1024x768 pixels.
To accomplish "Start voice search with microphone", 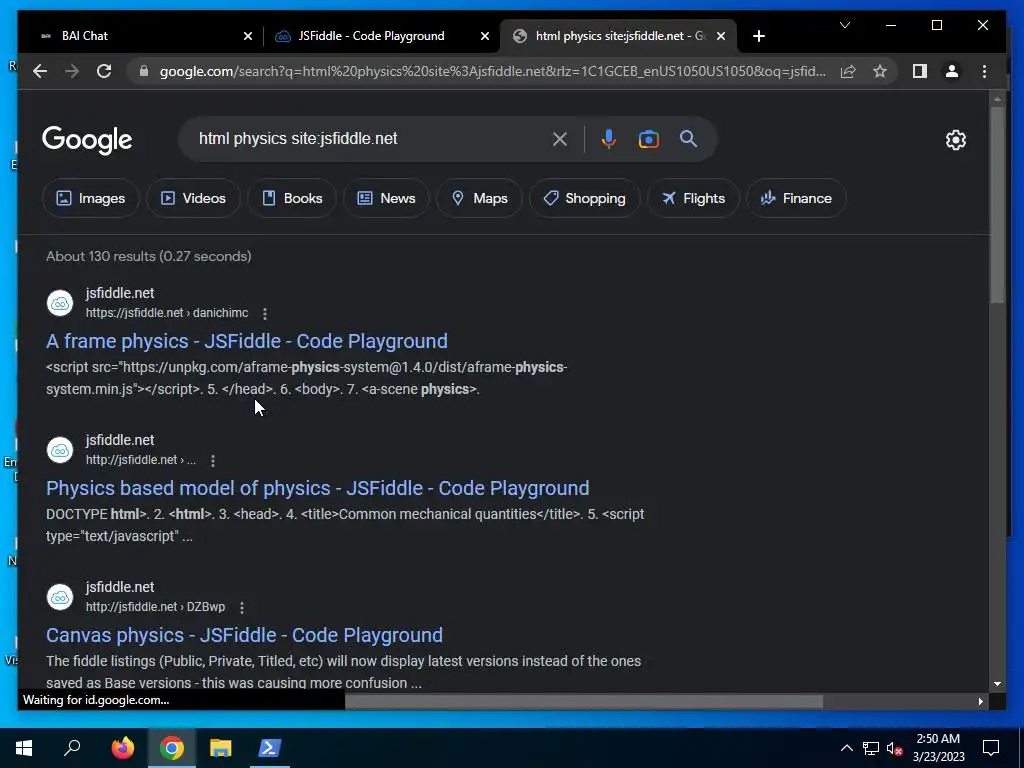I will (x=609, y=139).
